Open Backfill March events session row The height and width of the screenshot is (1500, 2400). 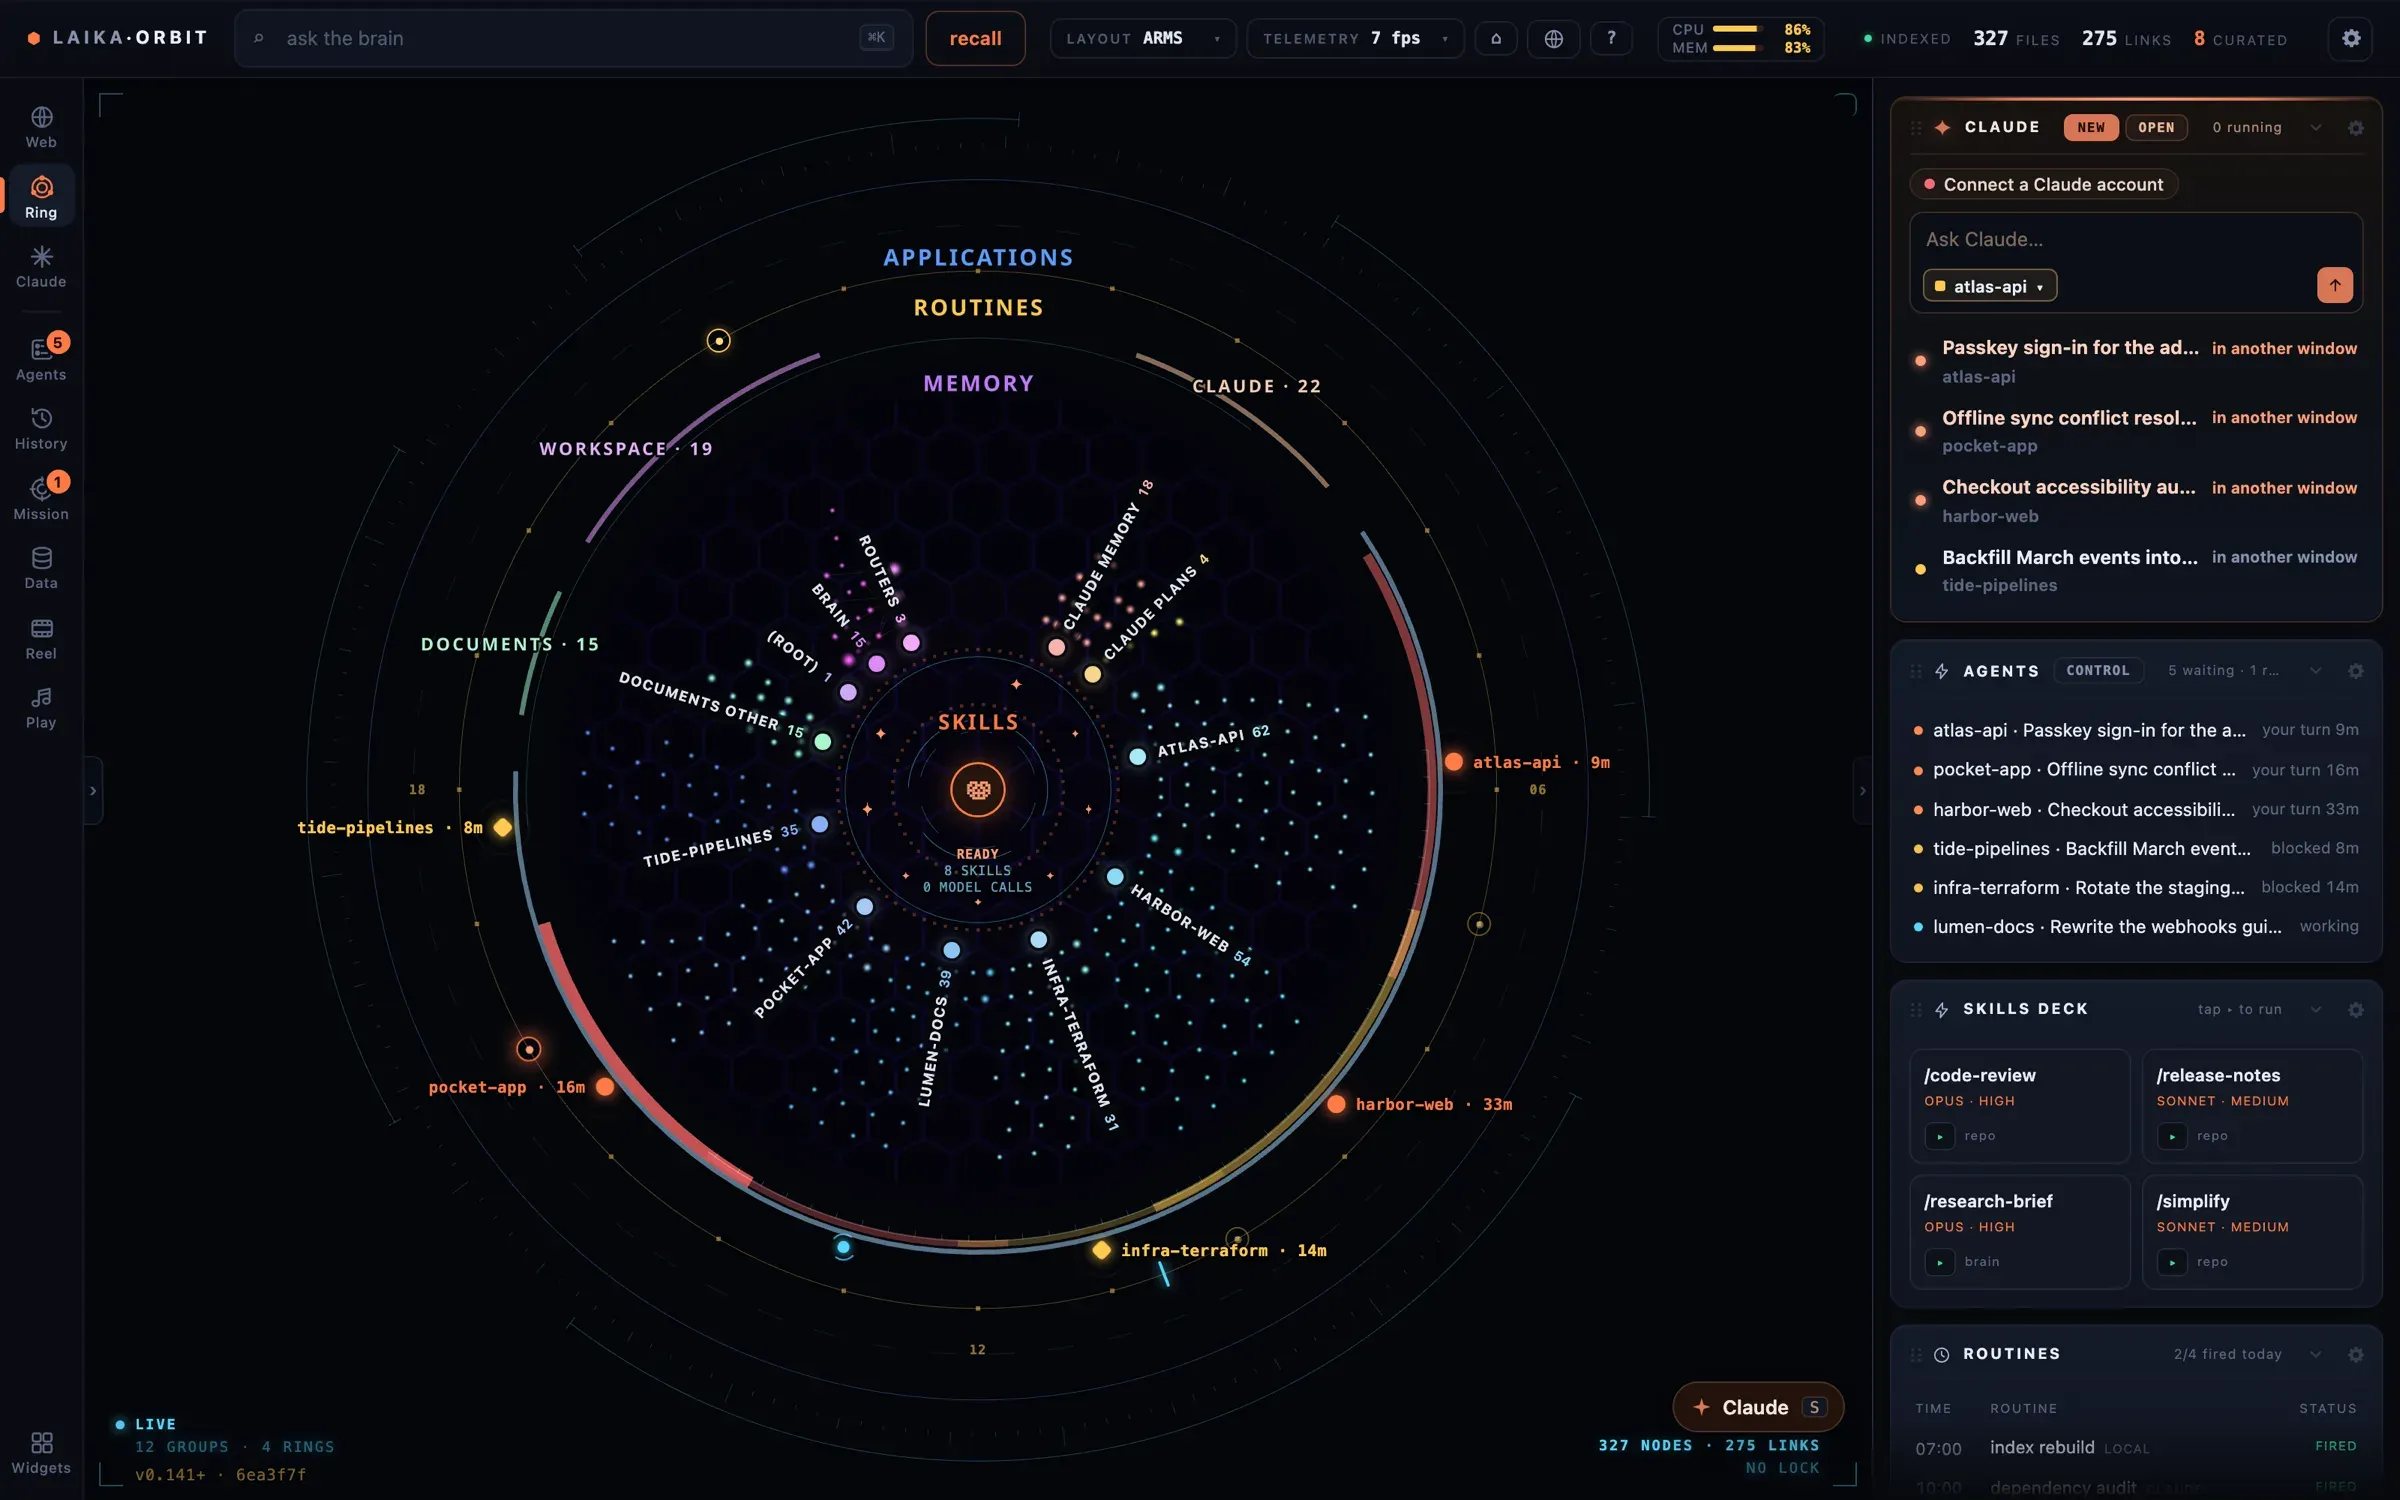[2136, 570]
